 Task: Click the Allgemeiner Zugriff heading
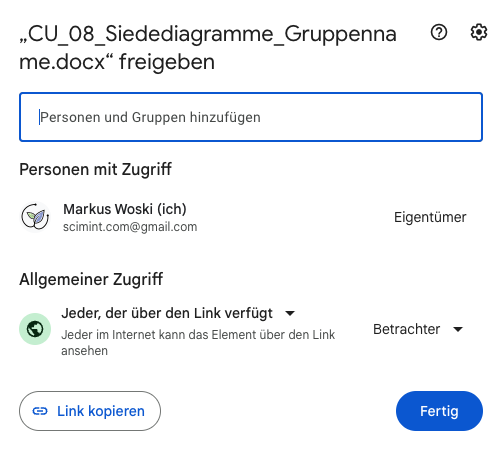click(91, 279)
